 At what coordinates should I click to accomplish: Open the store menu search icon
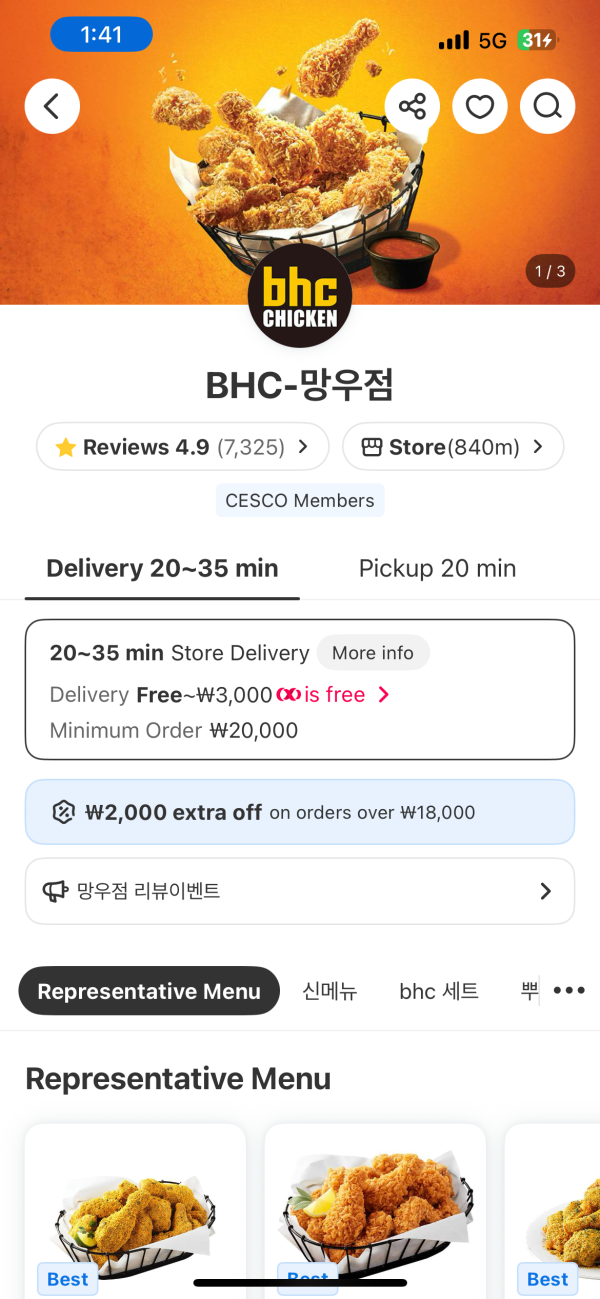click(547, 106)
